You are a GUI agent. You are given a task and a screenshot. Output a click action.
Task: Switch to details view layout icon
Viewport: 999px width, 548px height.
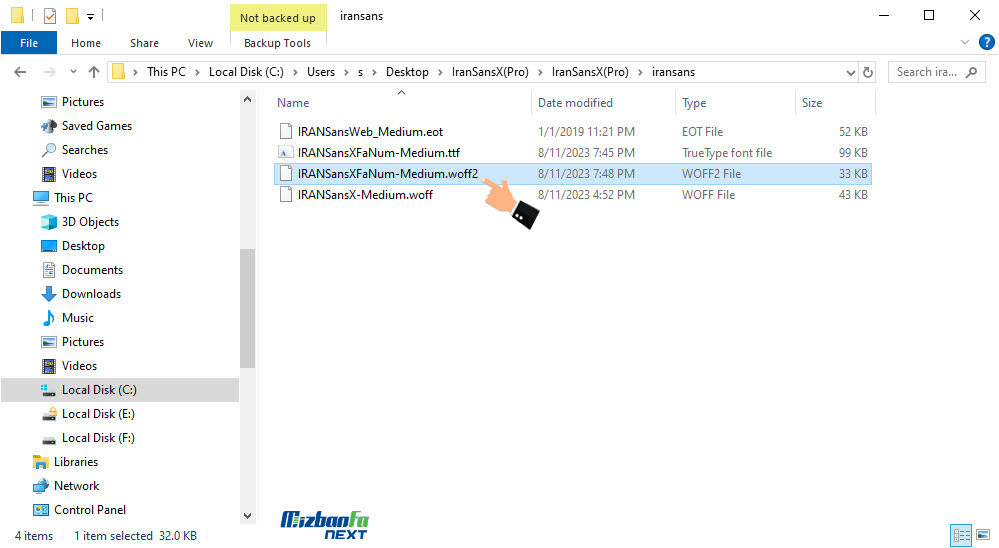(x=961, y=535)
